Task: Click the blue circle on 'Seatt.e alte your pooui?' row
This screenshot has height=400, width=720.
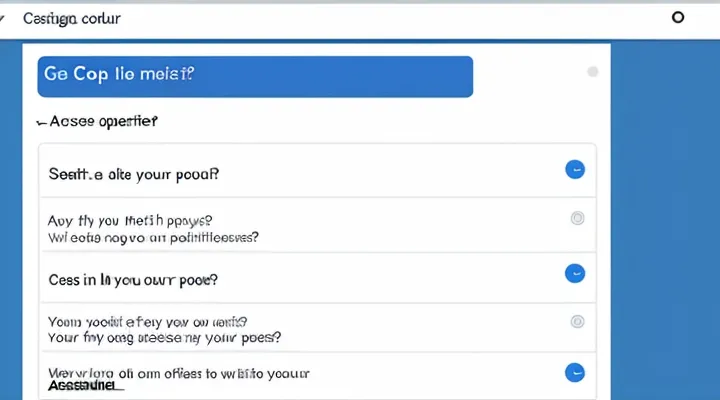Action: coord(574,170)
